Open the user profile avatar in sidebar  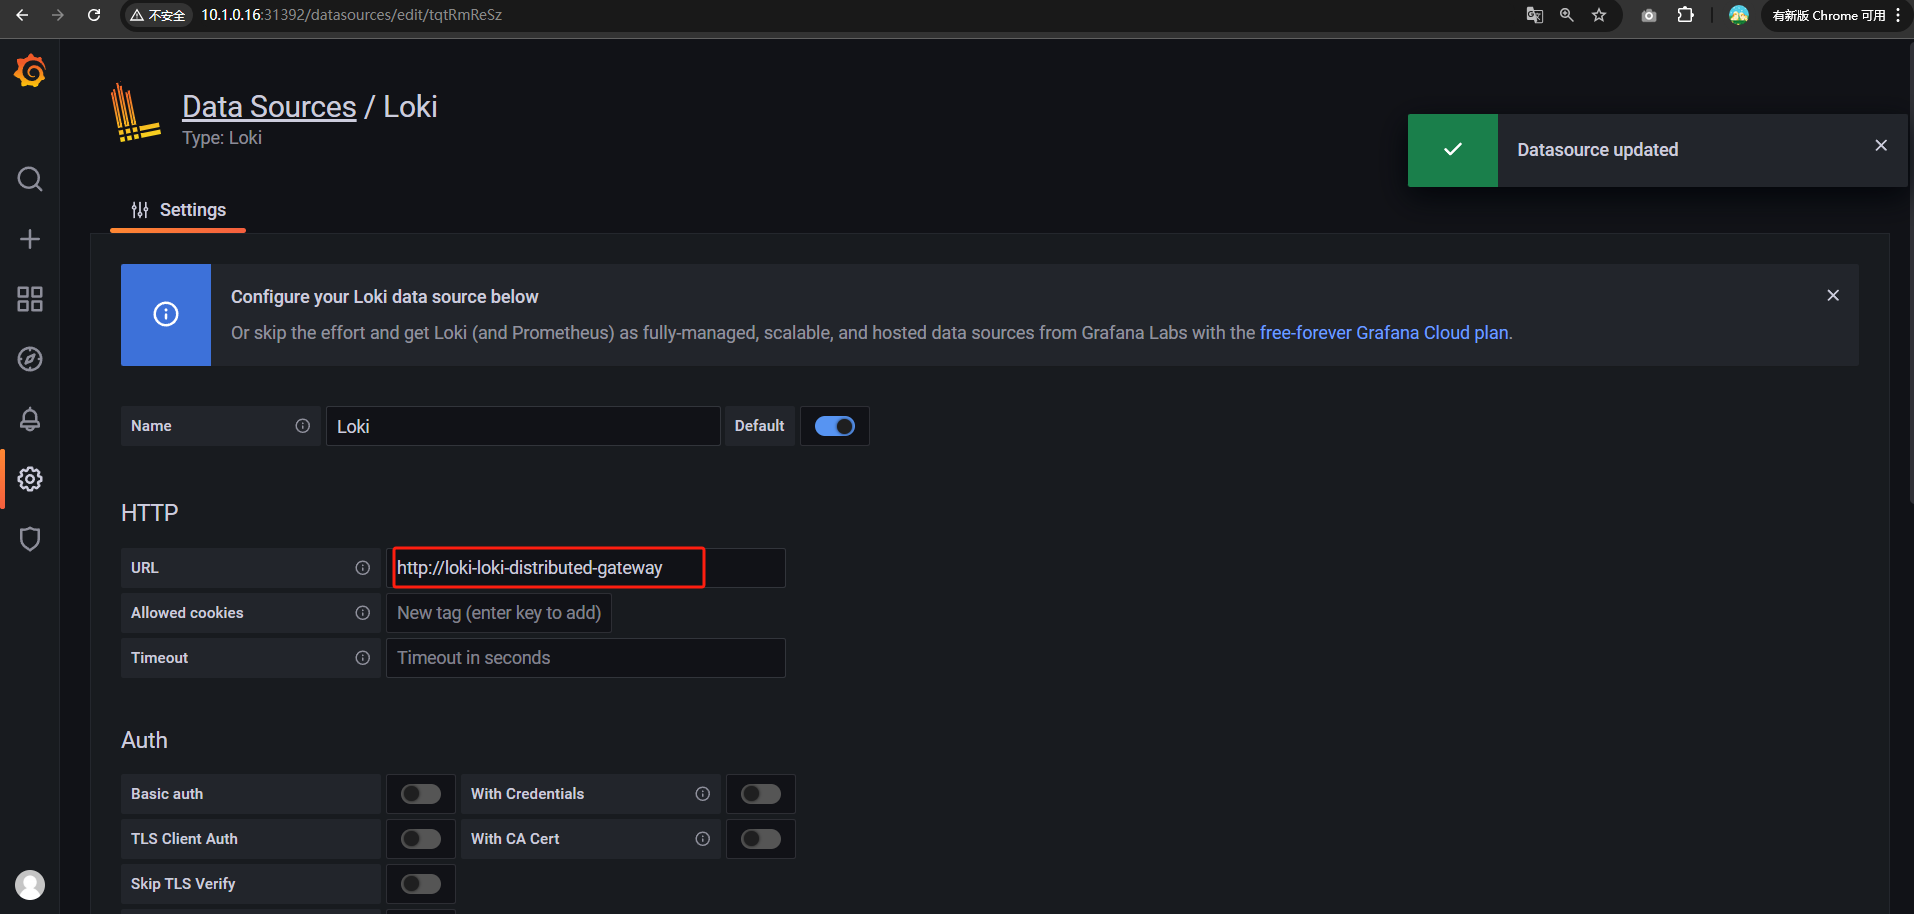(x=30, y=885)
